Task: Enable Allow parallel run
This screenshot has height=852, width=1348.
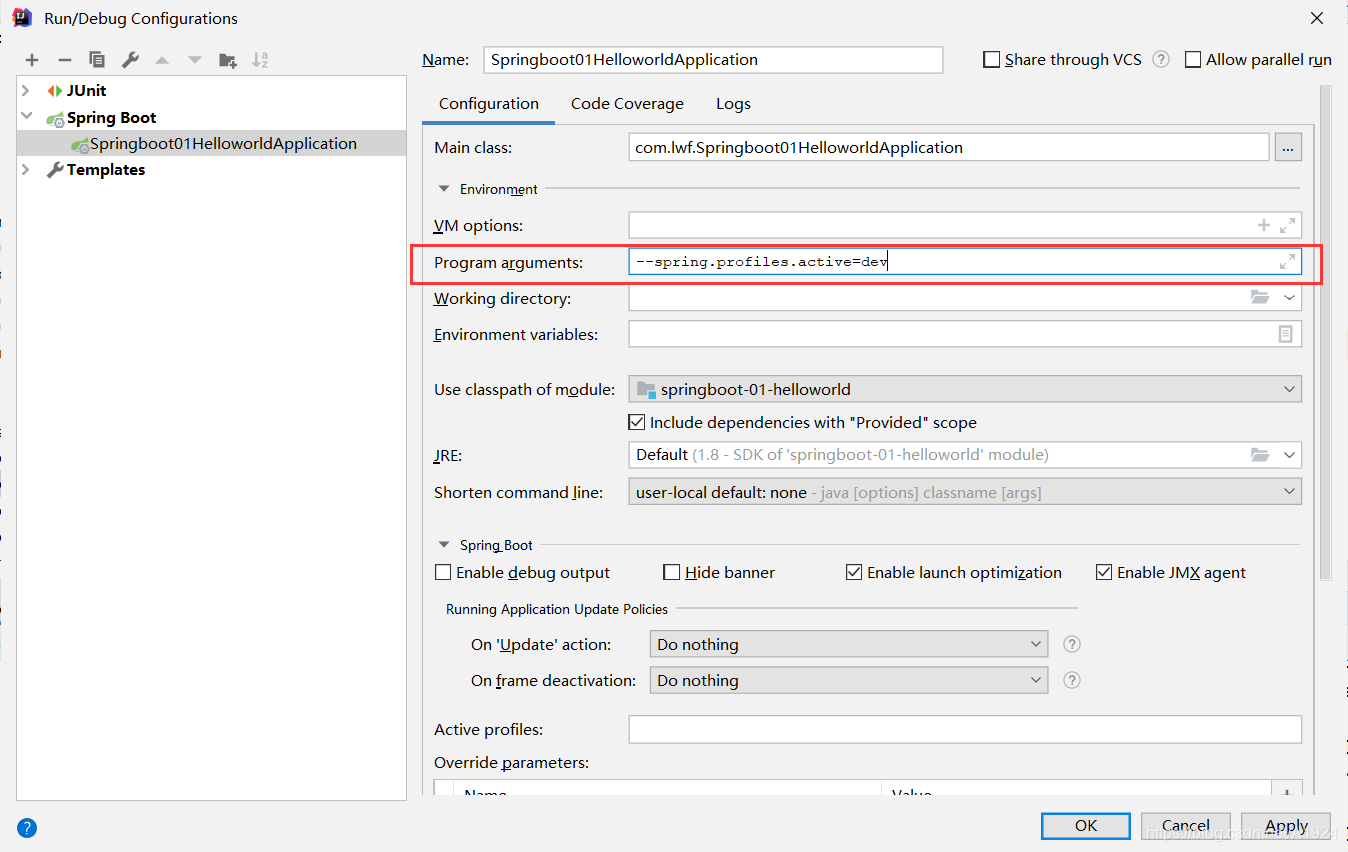Action: coord(1193,60)
